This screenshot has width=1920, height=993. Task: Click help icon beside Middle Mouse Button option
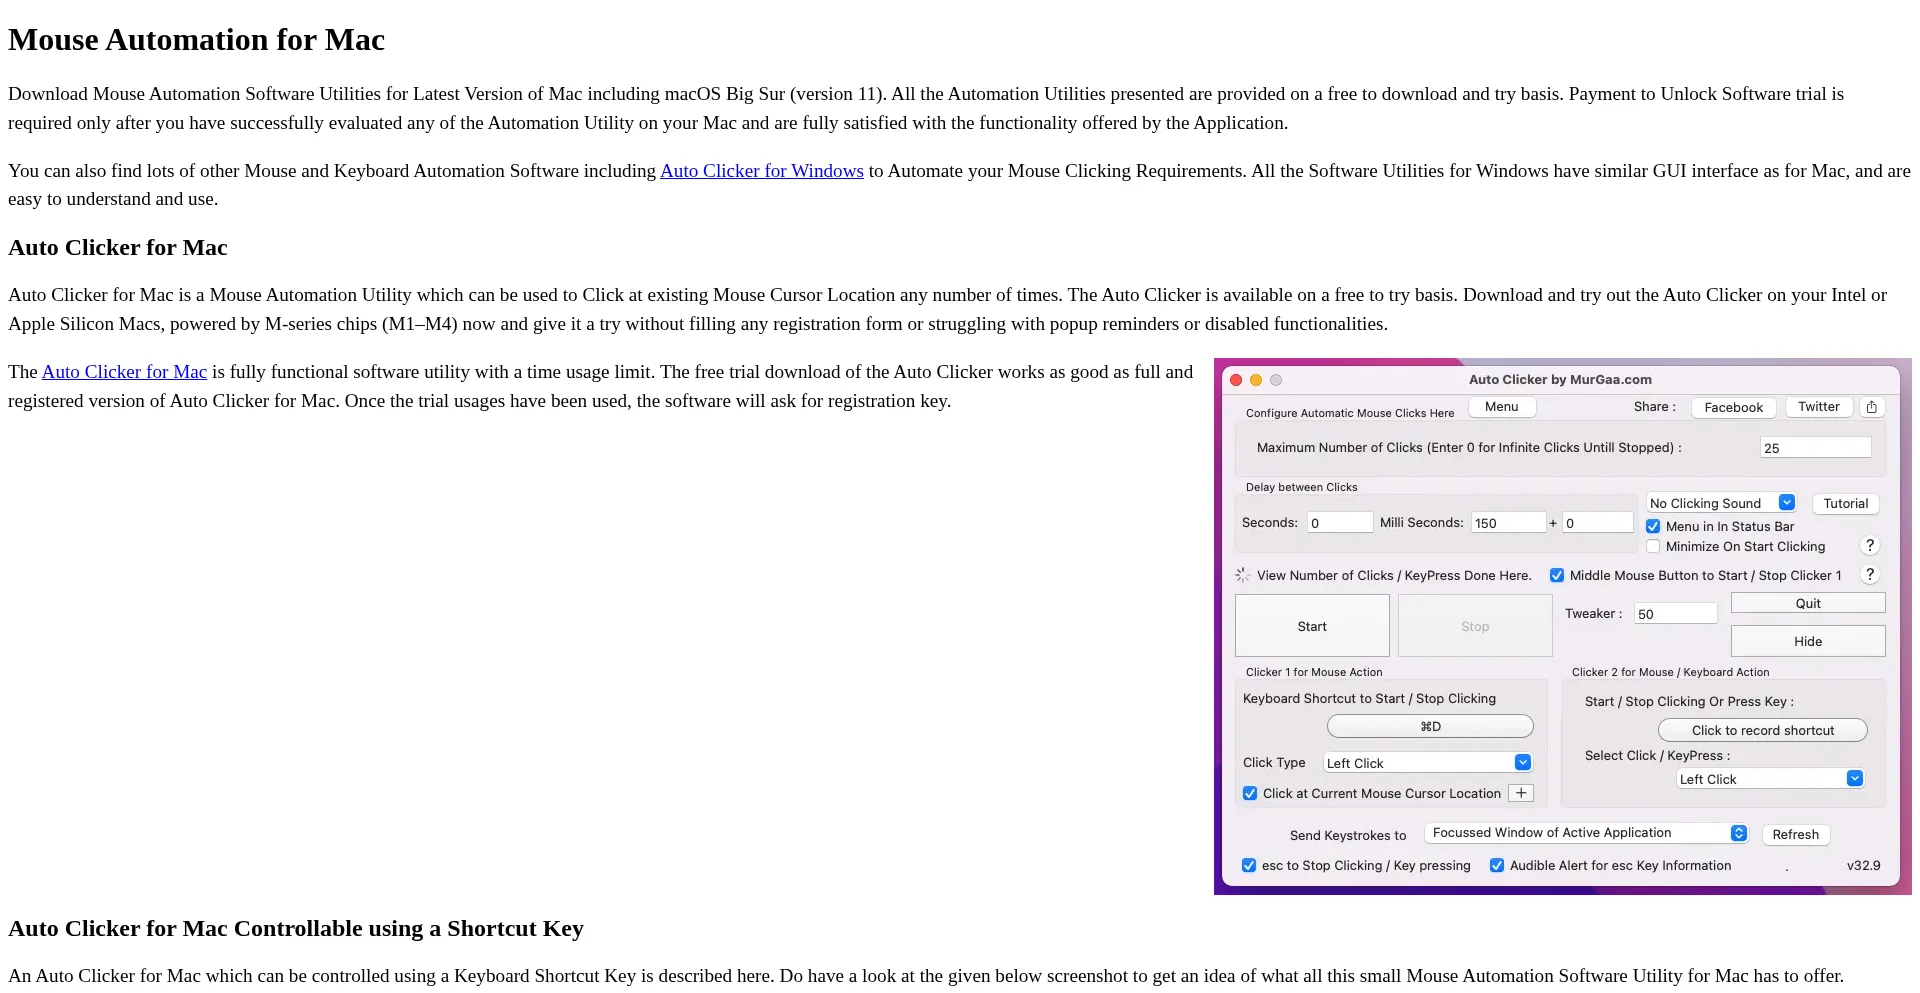1869,575
